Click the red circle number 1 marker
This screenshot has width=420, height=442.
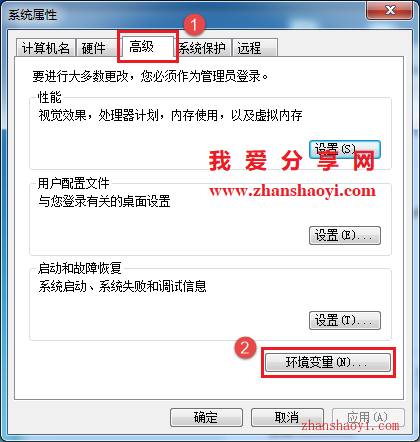[194, 25]
